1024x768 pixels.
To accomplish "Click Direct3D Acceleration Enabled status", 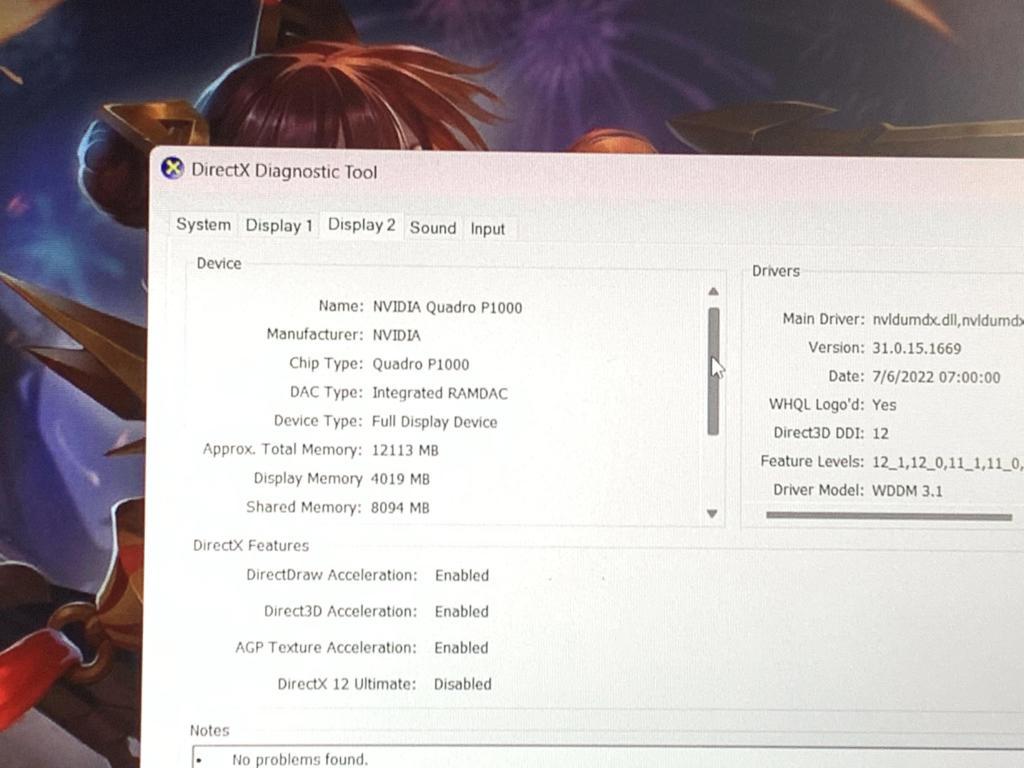I will click(462, 611).
